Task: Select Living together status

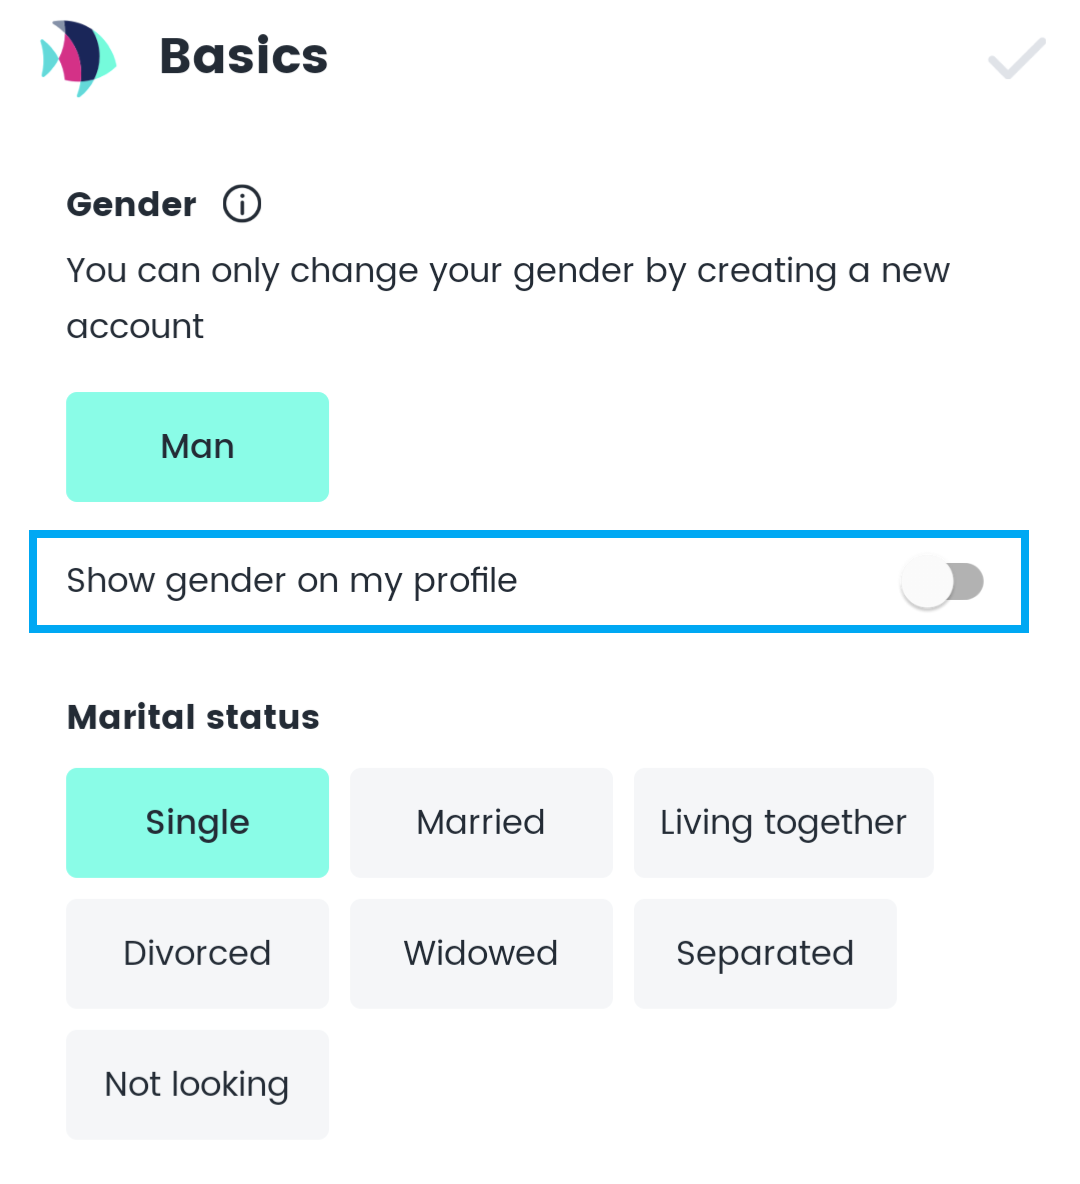Action: point(783,822)
